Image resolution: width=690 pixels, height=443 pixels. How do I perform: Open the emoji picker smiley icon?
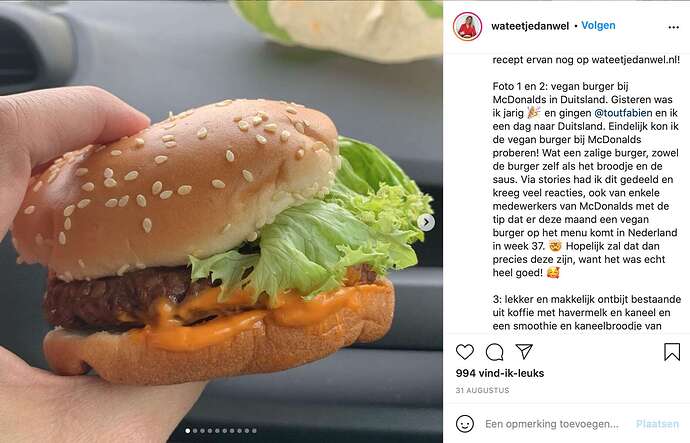[x=465, y=424]
